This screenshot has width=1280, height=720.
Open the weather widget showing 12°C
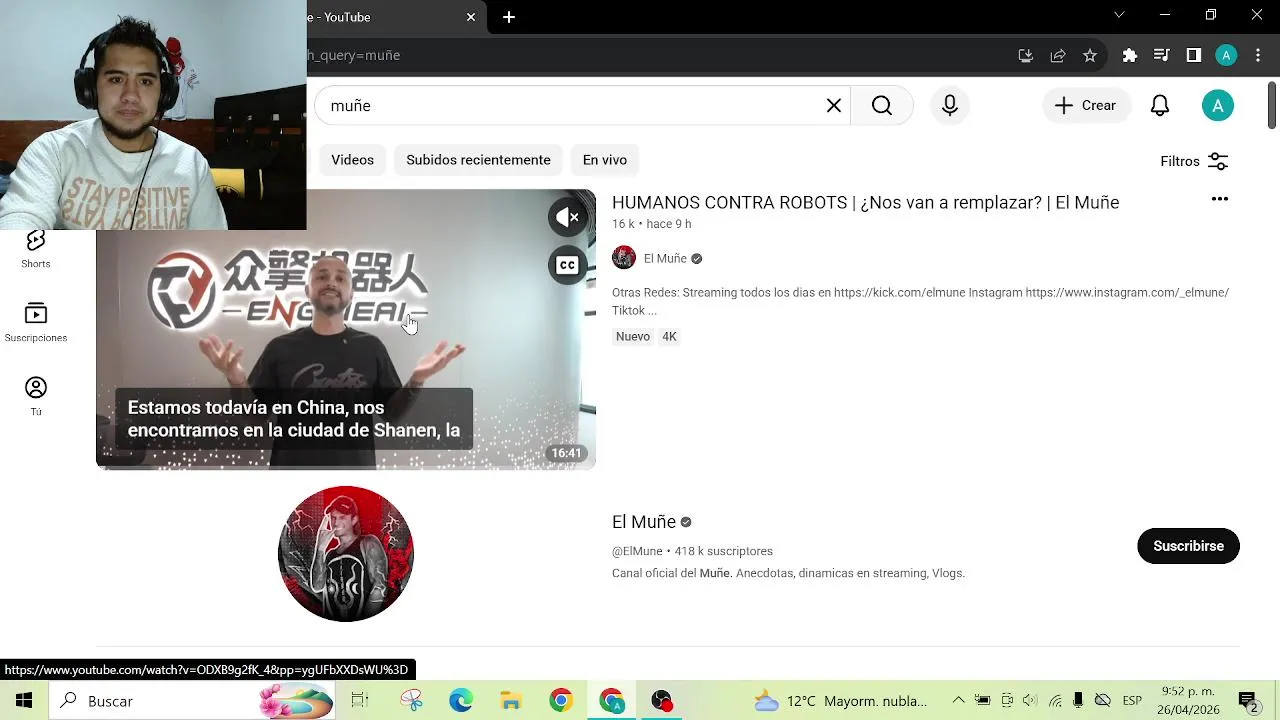tap(840, 701)
